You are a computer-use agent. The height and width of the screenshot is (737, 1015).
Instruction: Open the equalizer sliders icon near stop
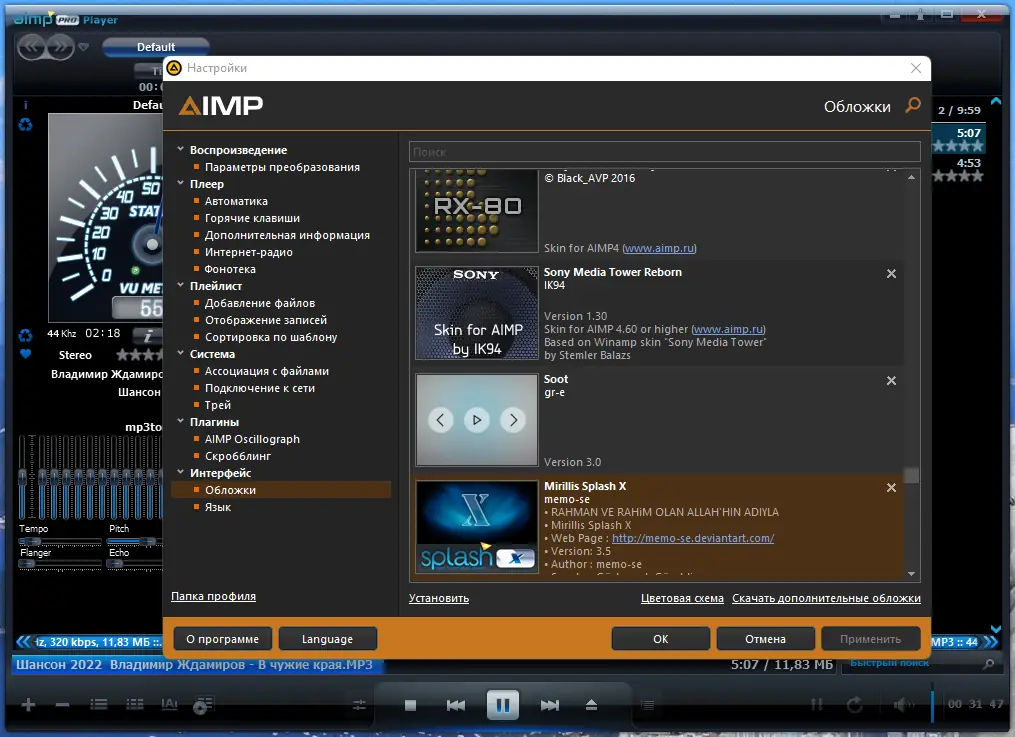pos(359,705)
